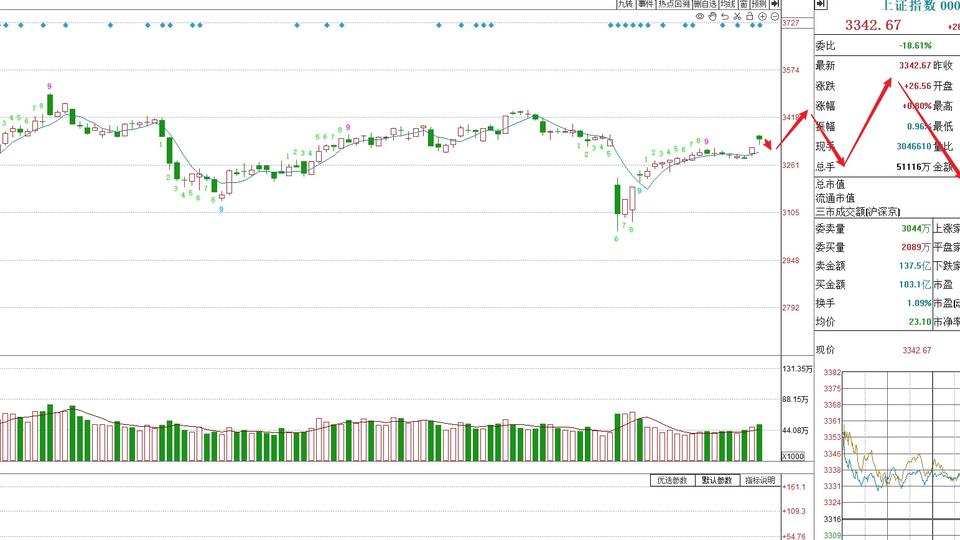Select the scissors cut icon
Image resolution: width=960 pixels, height=540 pixels.
737,17
